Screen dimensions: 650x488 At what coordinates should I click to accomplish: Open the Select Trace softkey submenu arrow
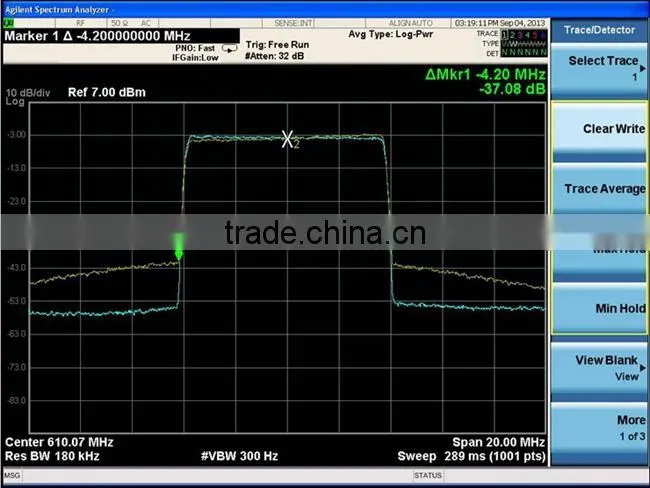[643, 68]
